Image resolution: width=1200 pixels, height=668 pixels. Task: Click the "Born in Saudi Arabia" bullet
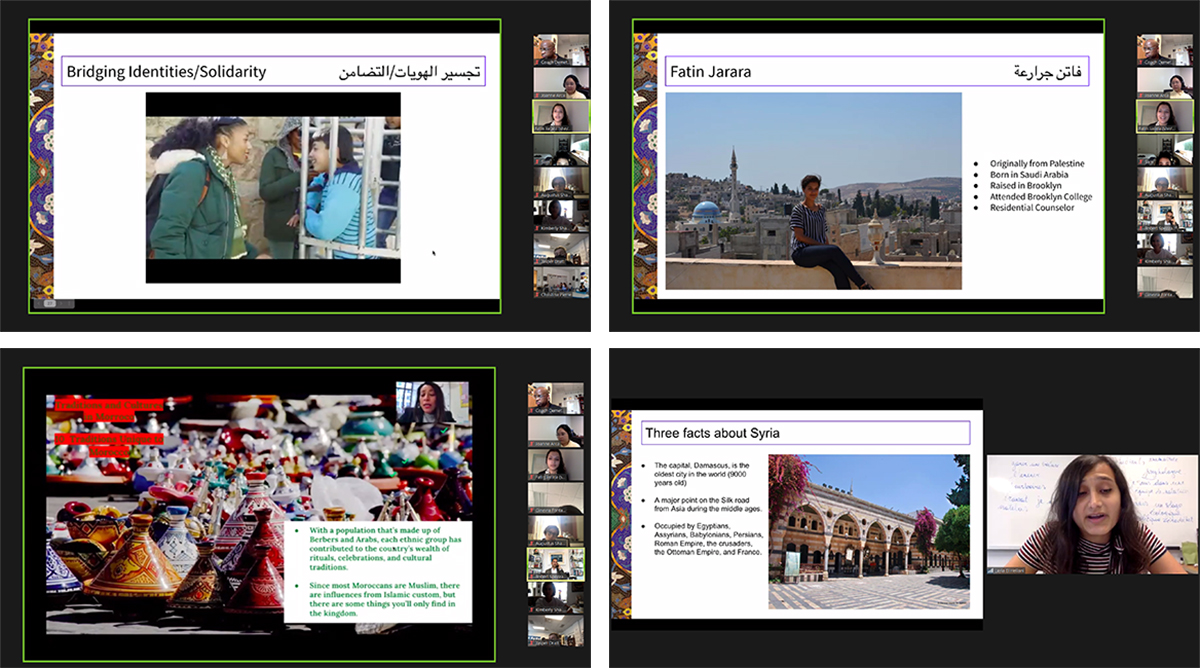tap(1031, 175)
